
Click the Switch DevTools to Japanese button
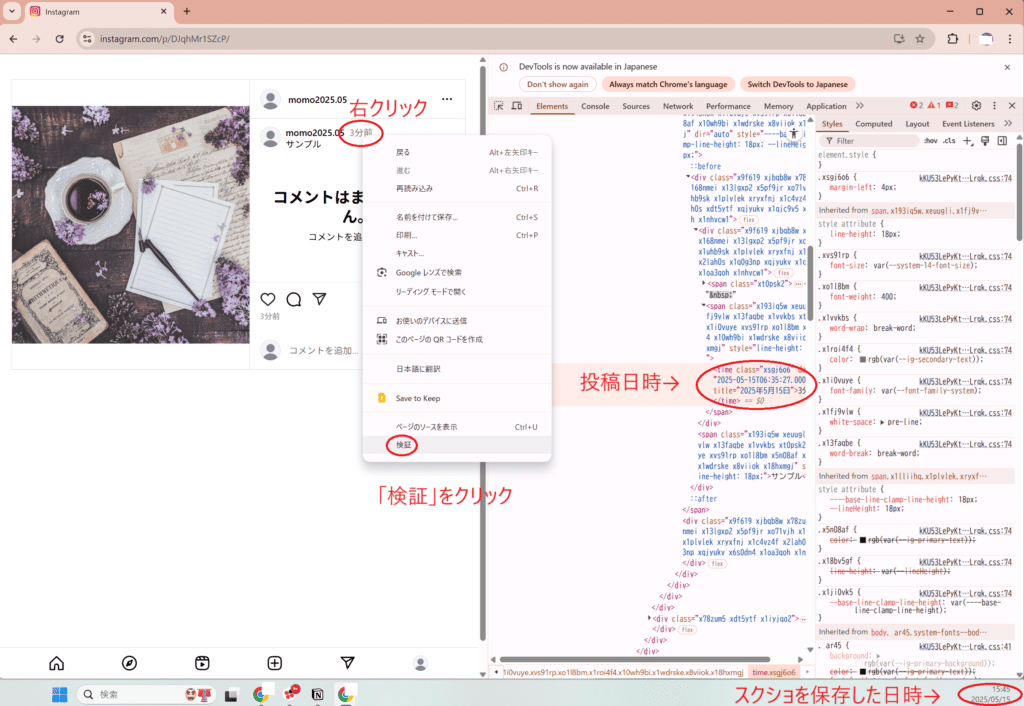pos(797,84)
